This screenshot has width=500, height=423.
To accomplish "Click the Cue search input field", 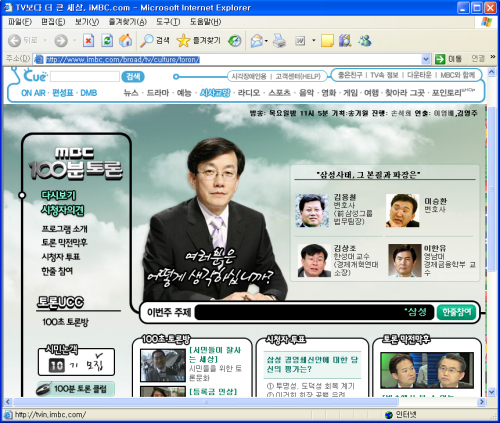I will tap(85, 77).
